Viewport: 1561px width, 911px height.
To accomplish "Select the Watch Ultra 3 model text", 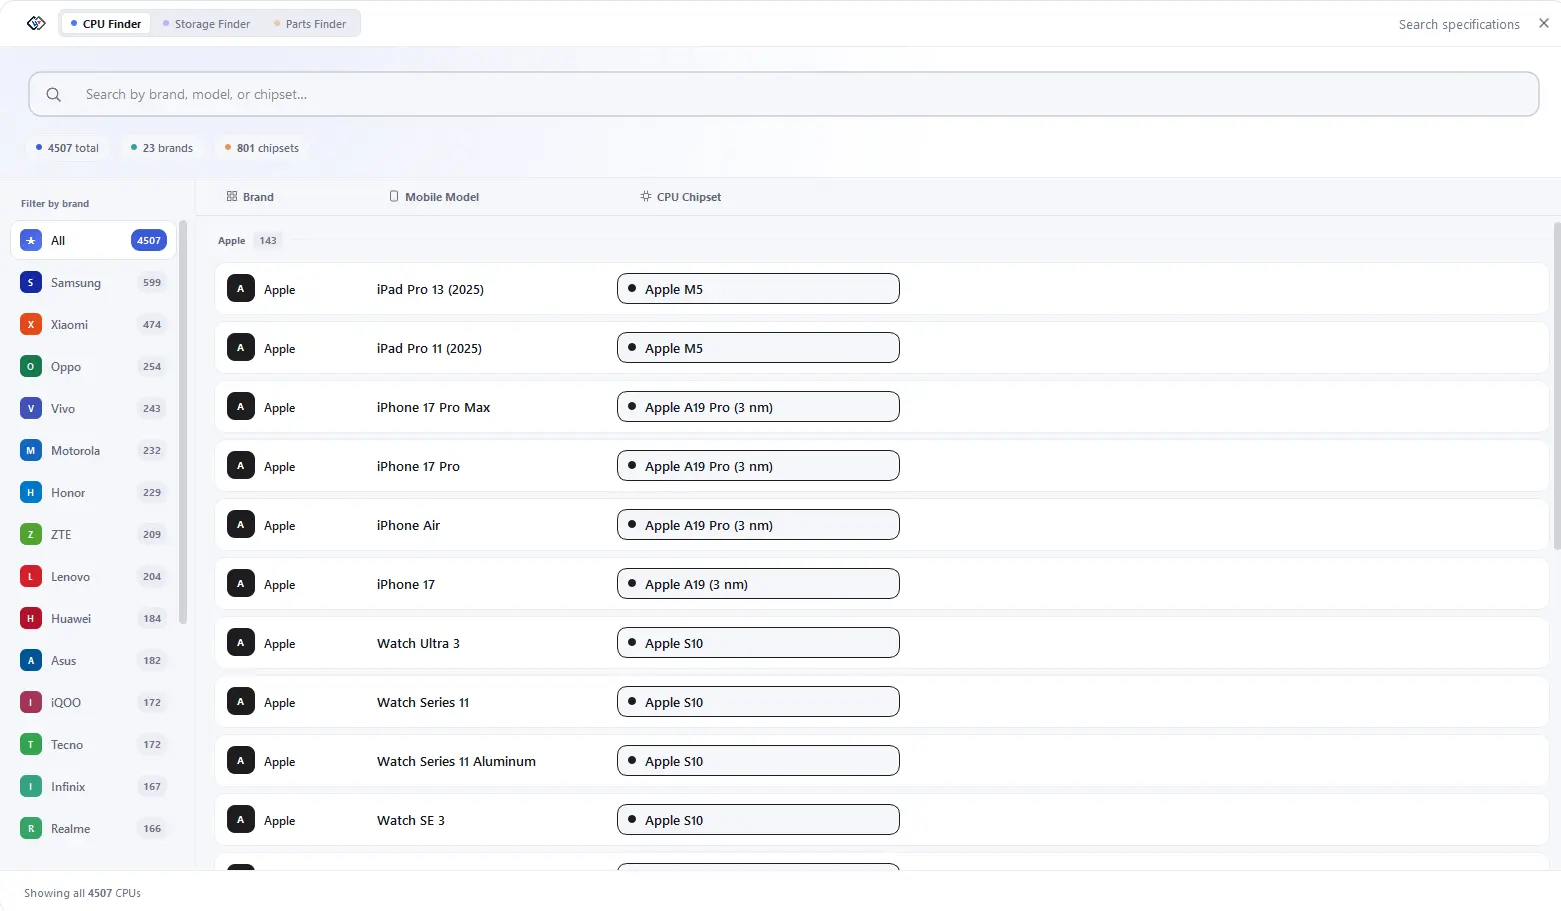I will [x=418, y=644].
